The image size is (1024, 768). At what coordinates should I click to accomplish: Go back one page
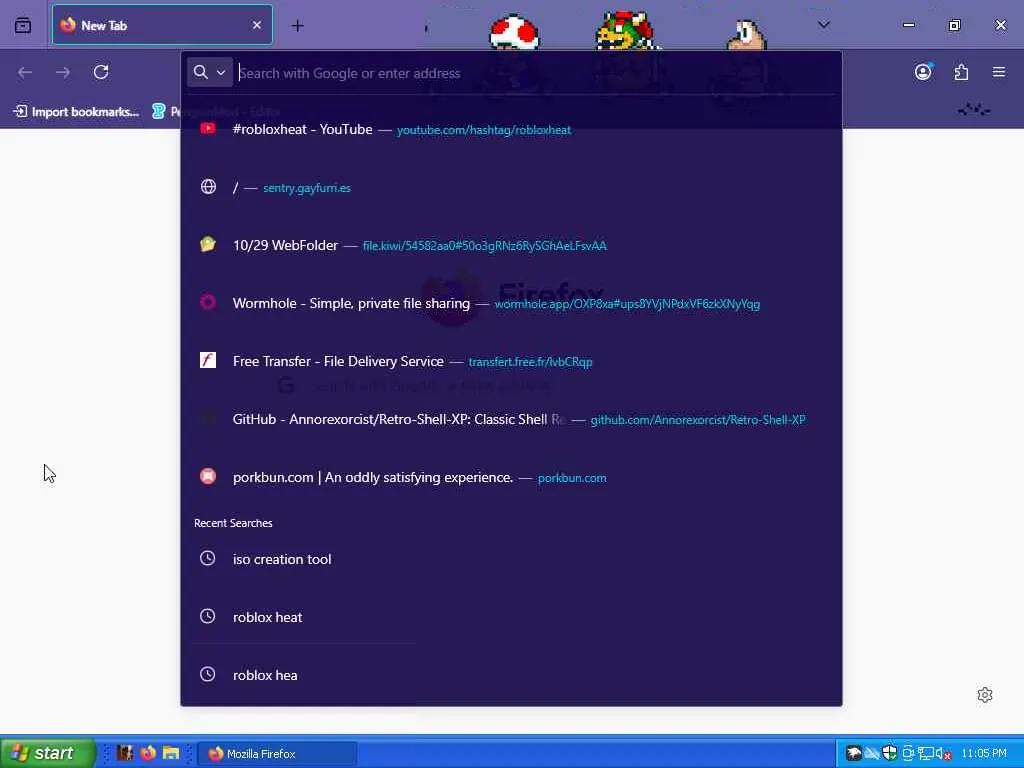click(25, 72)
